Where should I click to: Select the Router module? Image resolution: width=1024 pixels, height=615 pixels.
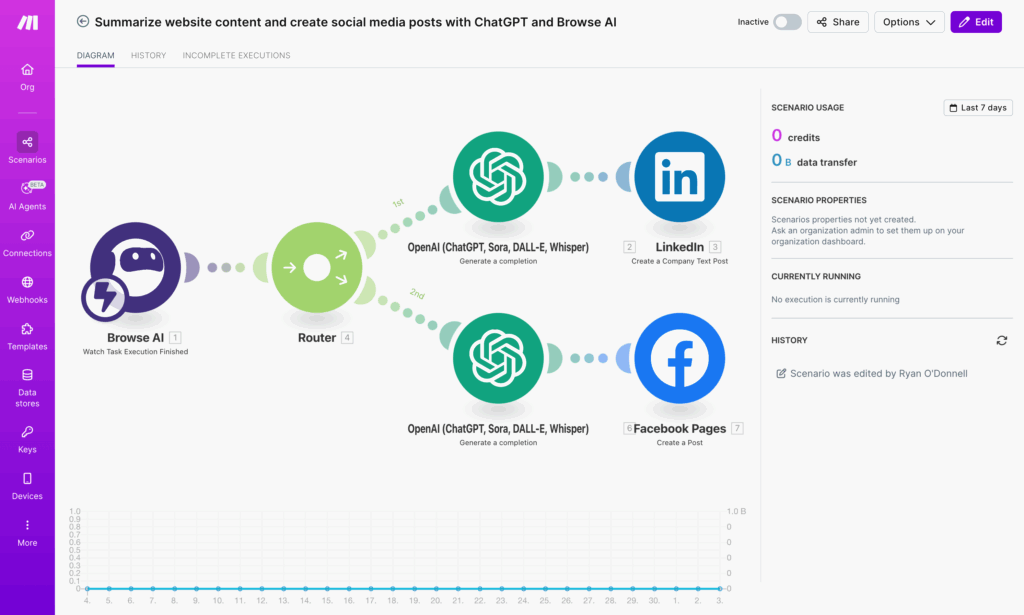coord(317,268)
